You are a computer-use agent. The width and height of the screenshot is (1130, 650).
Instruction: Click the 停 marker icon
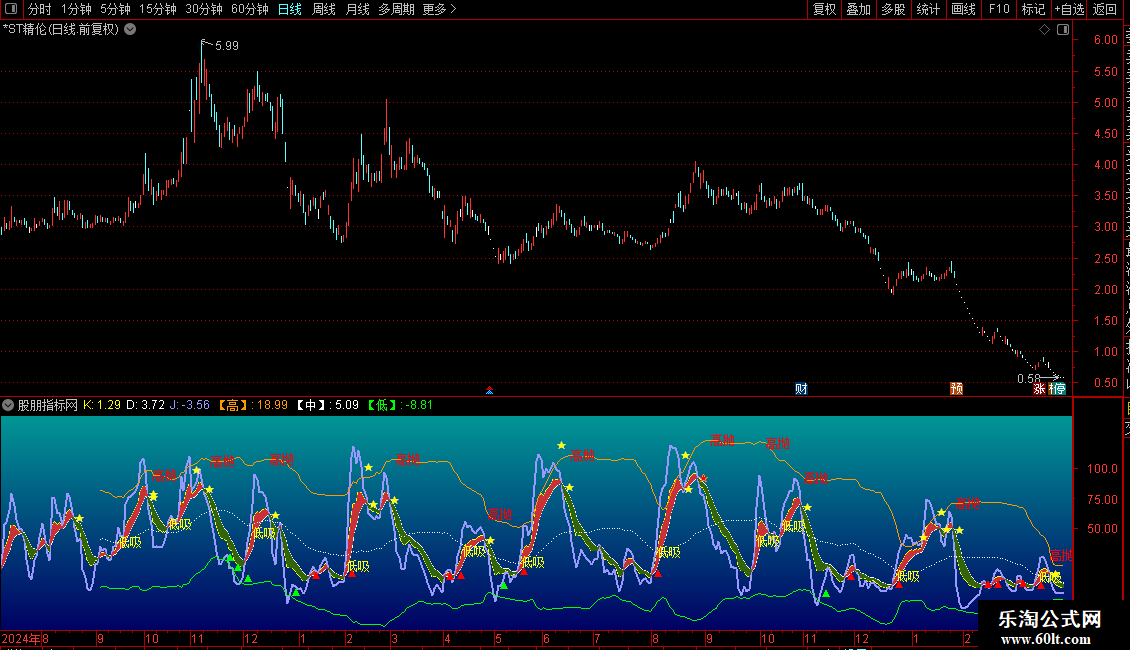(x=1057, y=389)
